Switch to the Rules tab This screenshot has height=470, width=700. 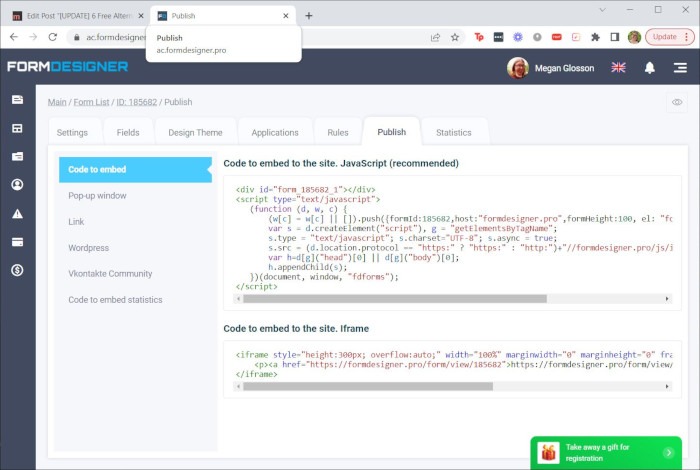(x=338, y=133)
